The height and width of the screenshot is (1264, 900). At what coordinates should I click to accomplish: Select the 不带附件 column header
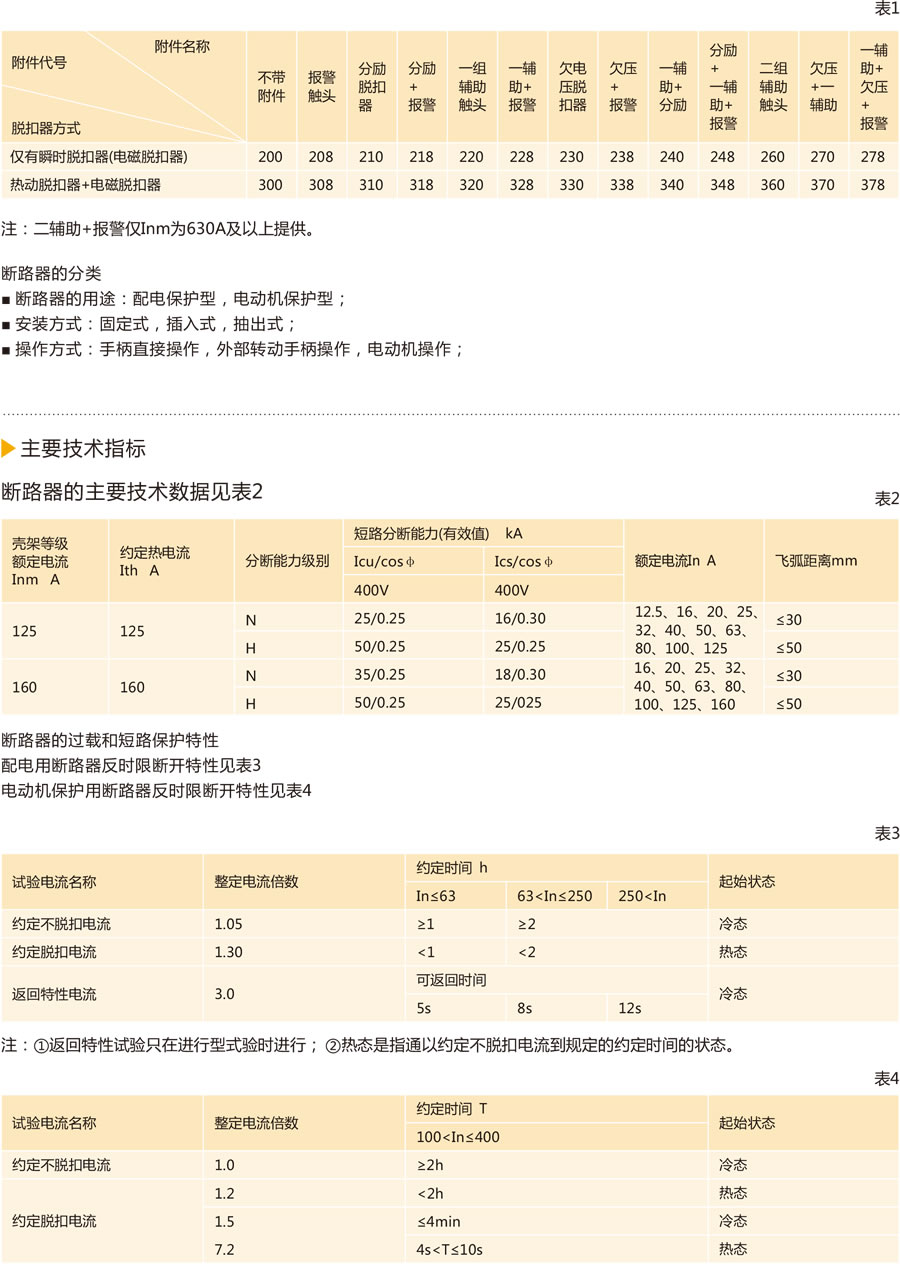(271, 87)
